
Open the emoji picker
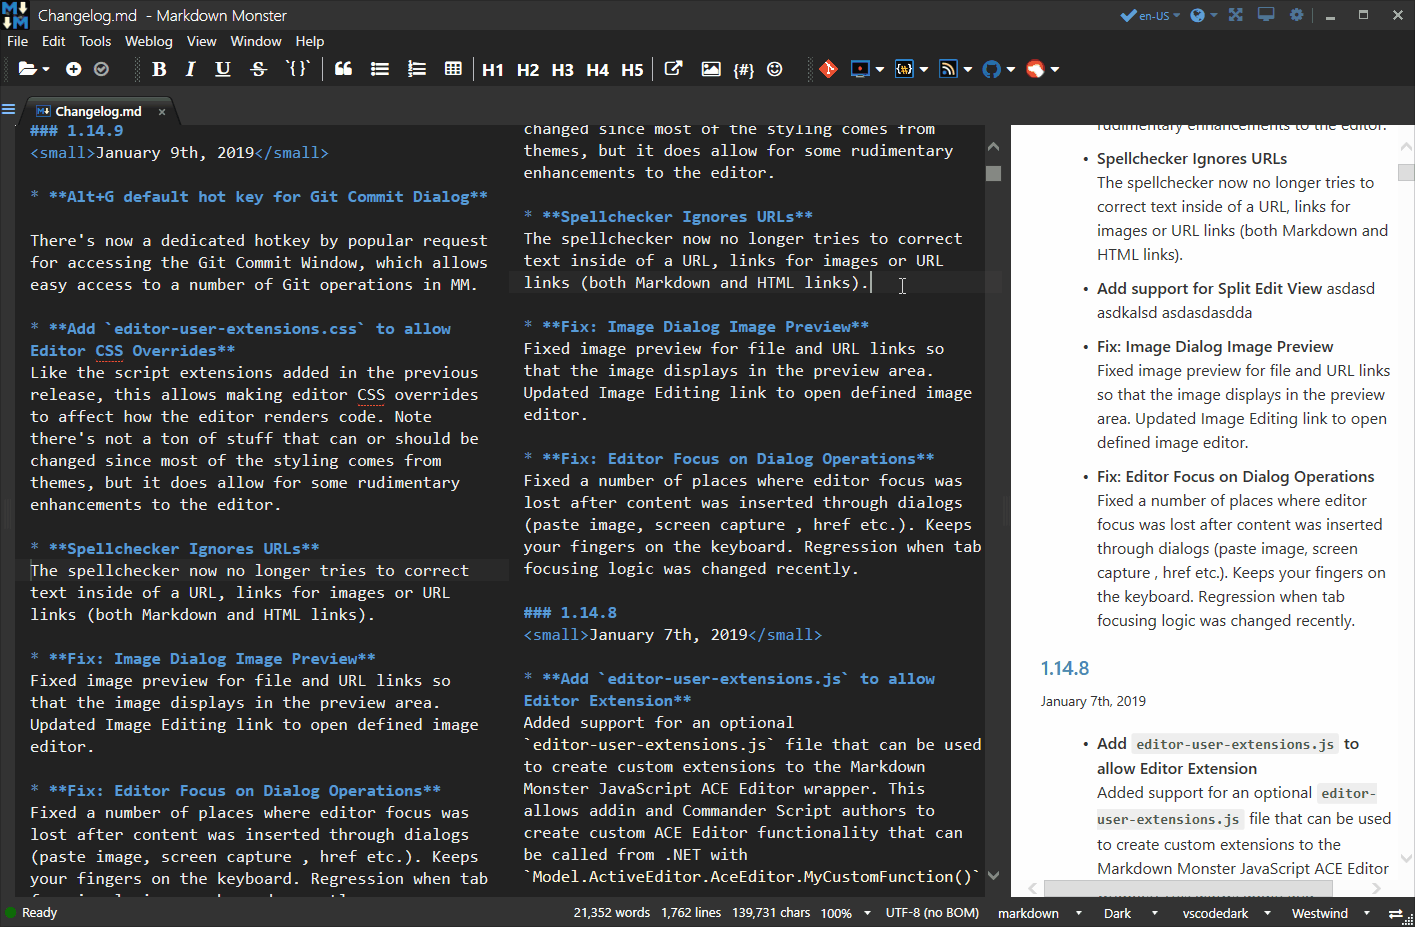[775, 69]
